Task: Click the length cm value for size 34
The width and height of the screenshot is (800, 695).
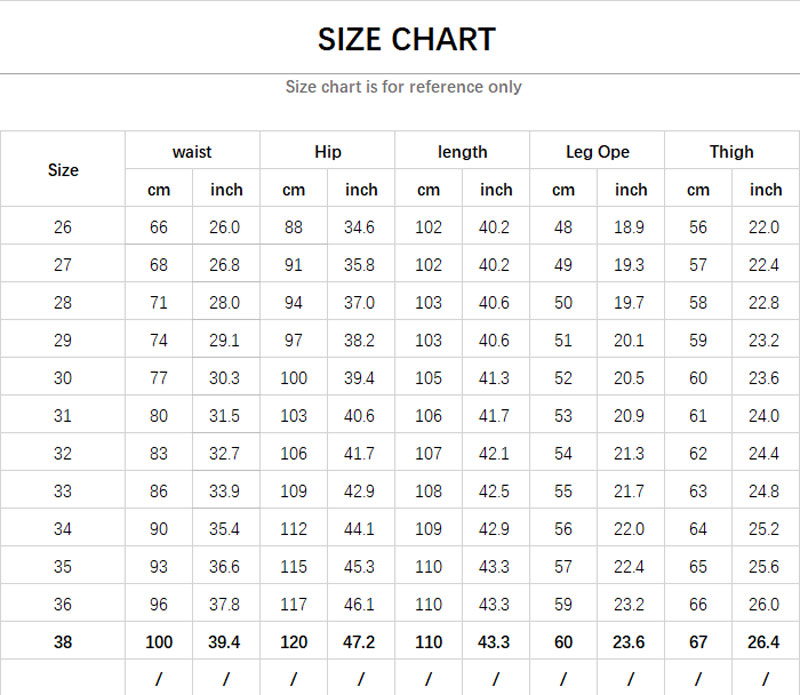Action: point(428,529)
